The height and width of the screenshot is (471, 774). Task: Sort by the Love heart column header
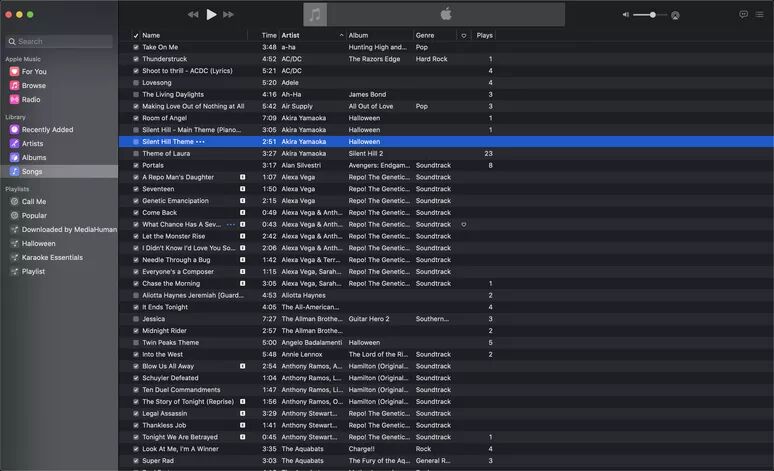coord(464,36)
